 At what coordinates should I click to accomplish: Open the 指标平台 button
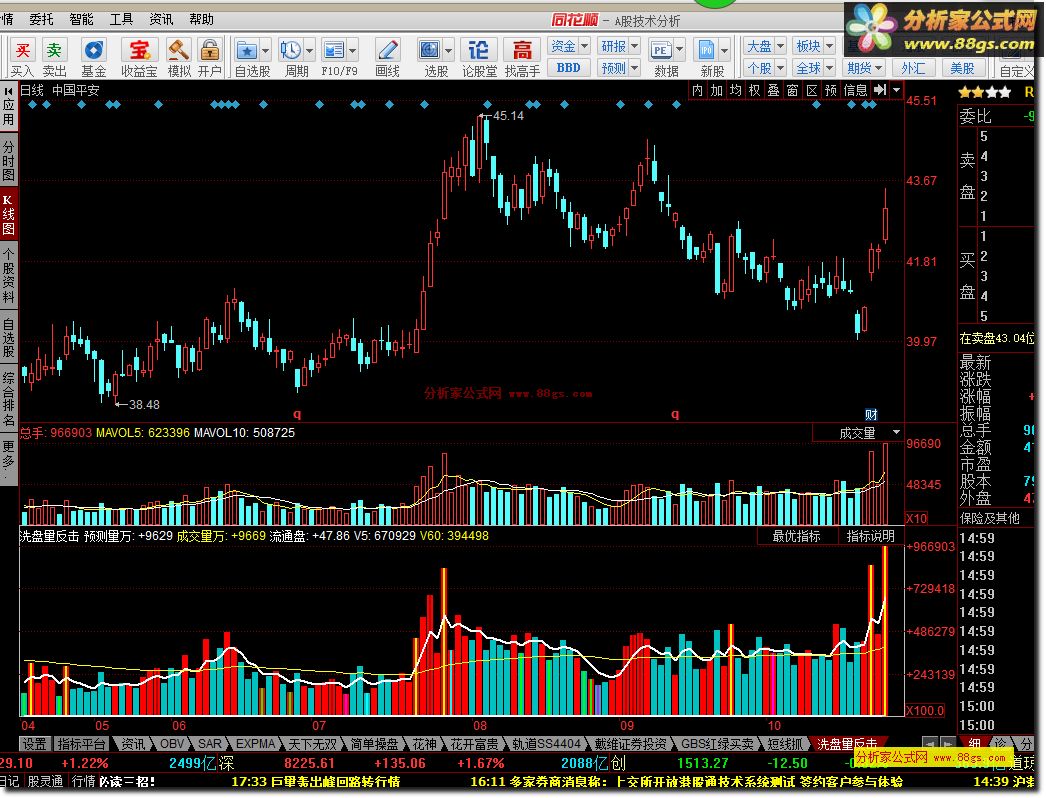[x=81, y=743]
